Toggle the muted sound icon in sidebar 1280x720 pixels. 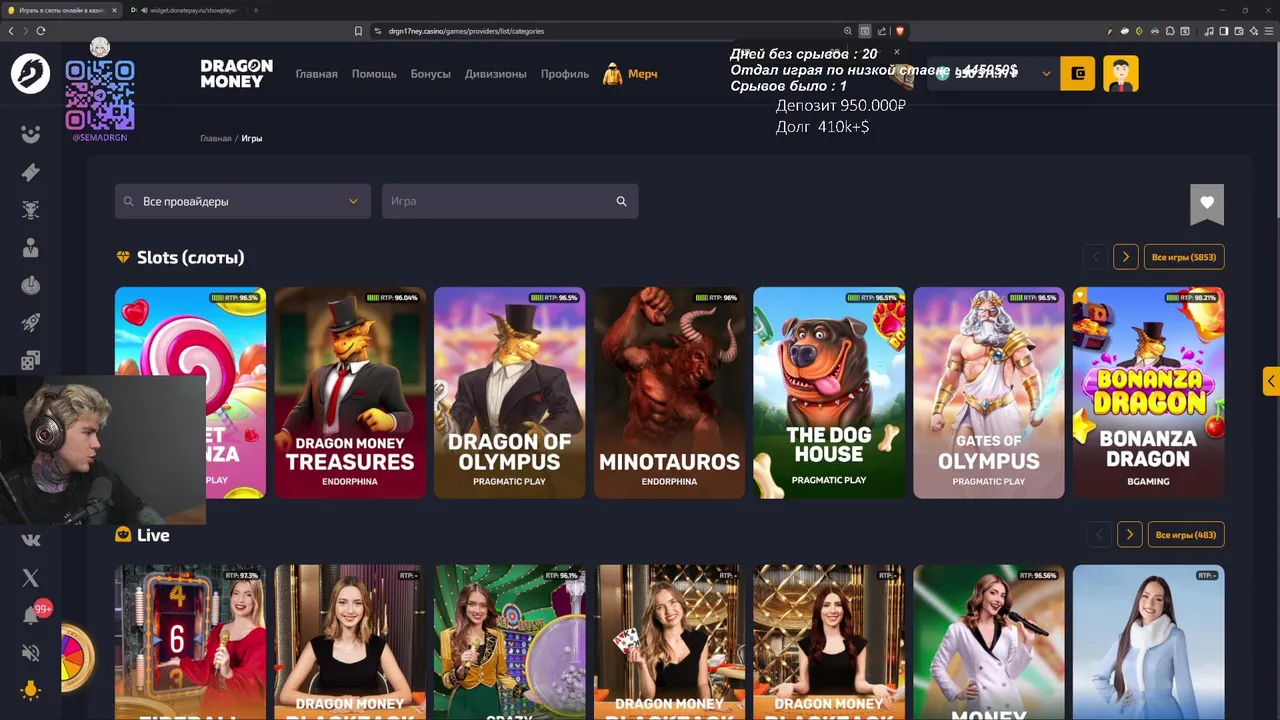[x=31, y=653]
